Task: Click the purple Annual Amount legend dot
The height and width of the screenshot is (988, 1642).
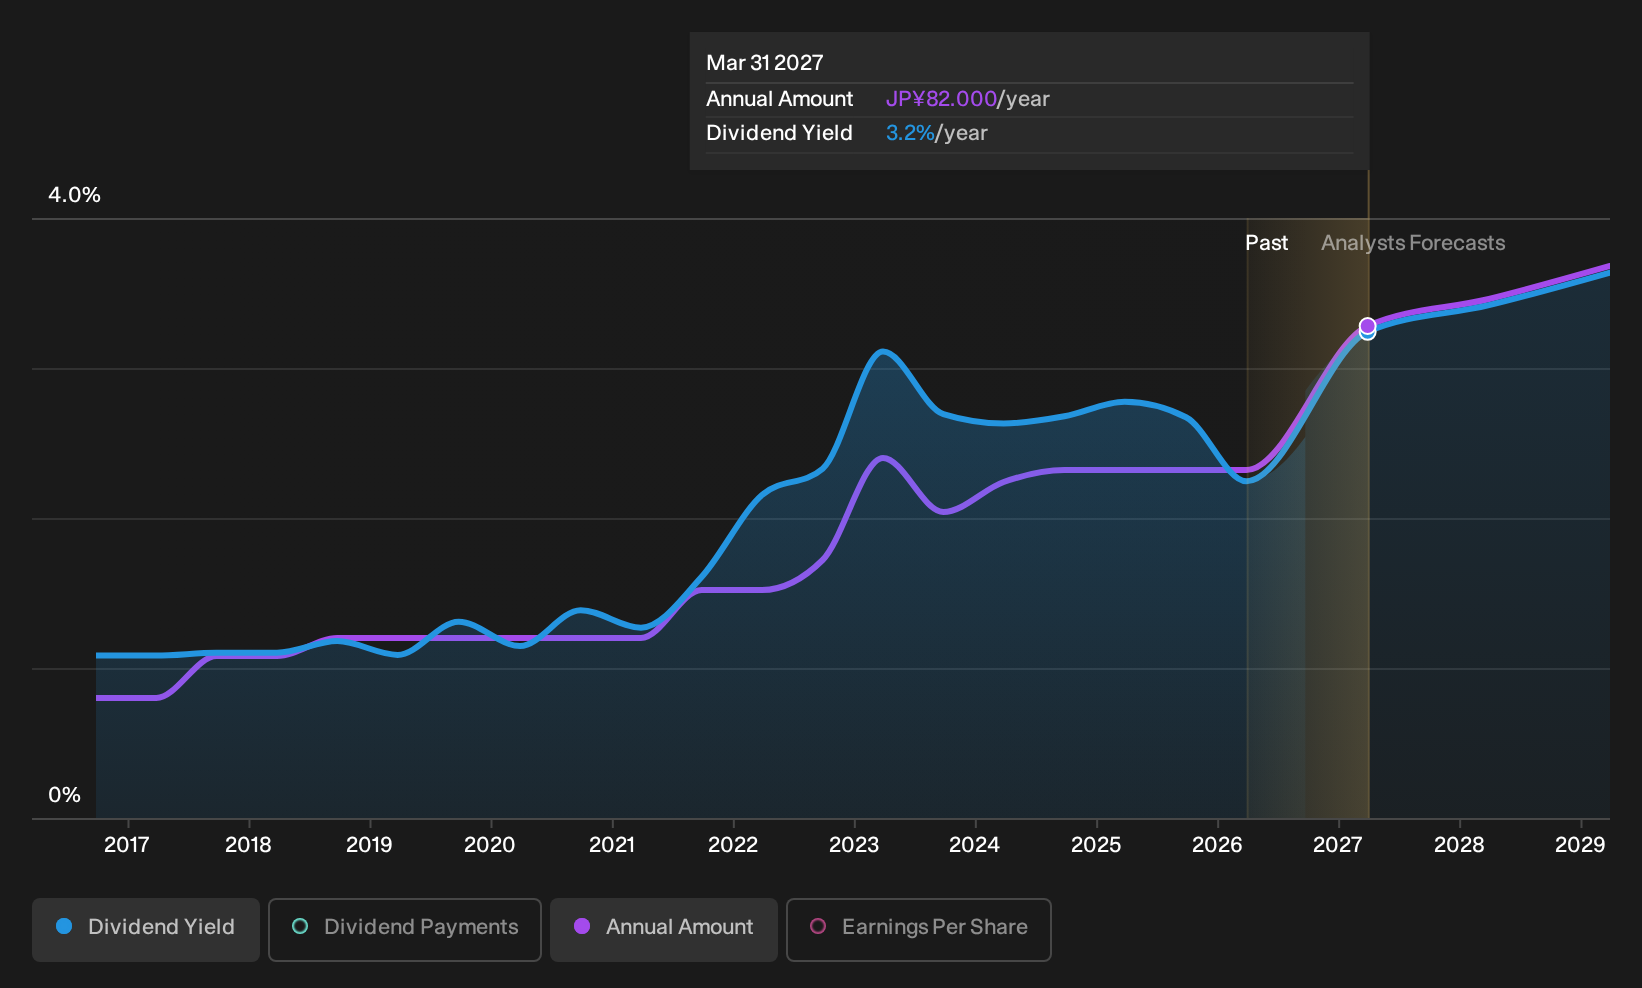Action: pyautogui.click(x=582, y=926)
